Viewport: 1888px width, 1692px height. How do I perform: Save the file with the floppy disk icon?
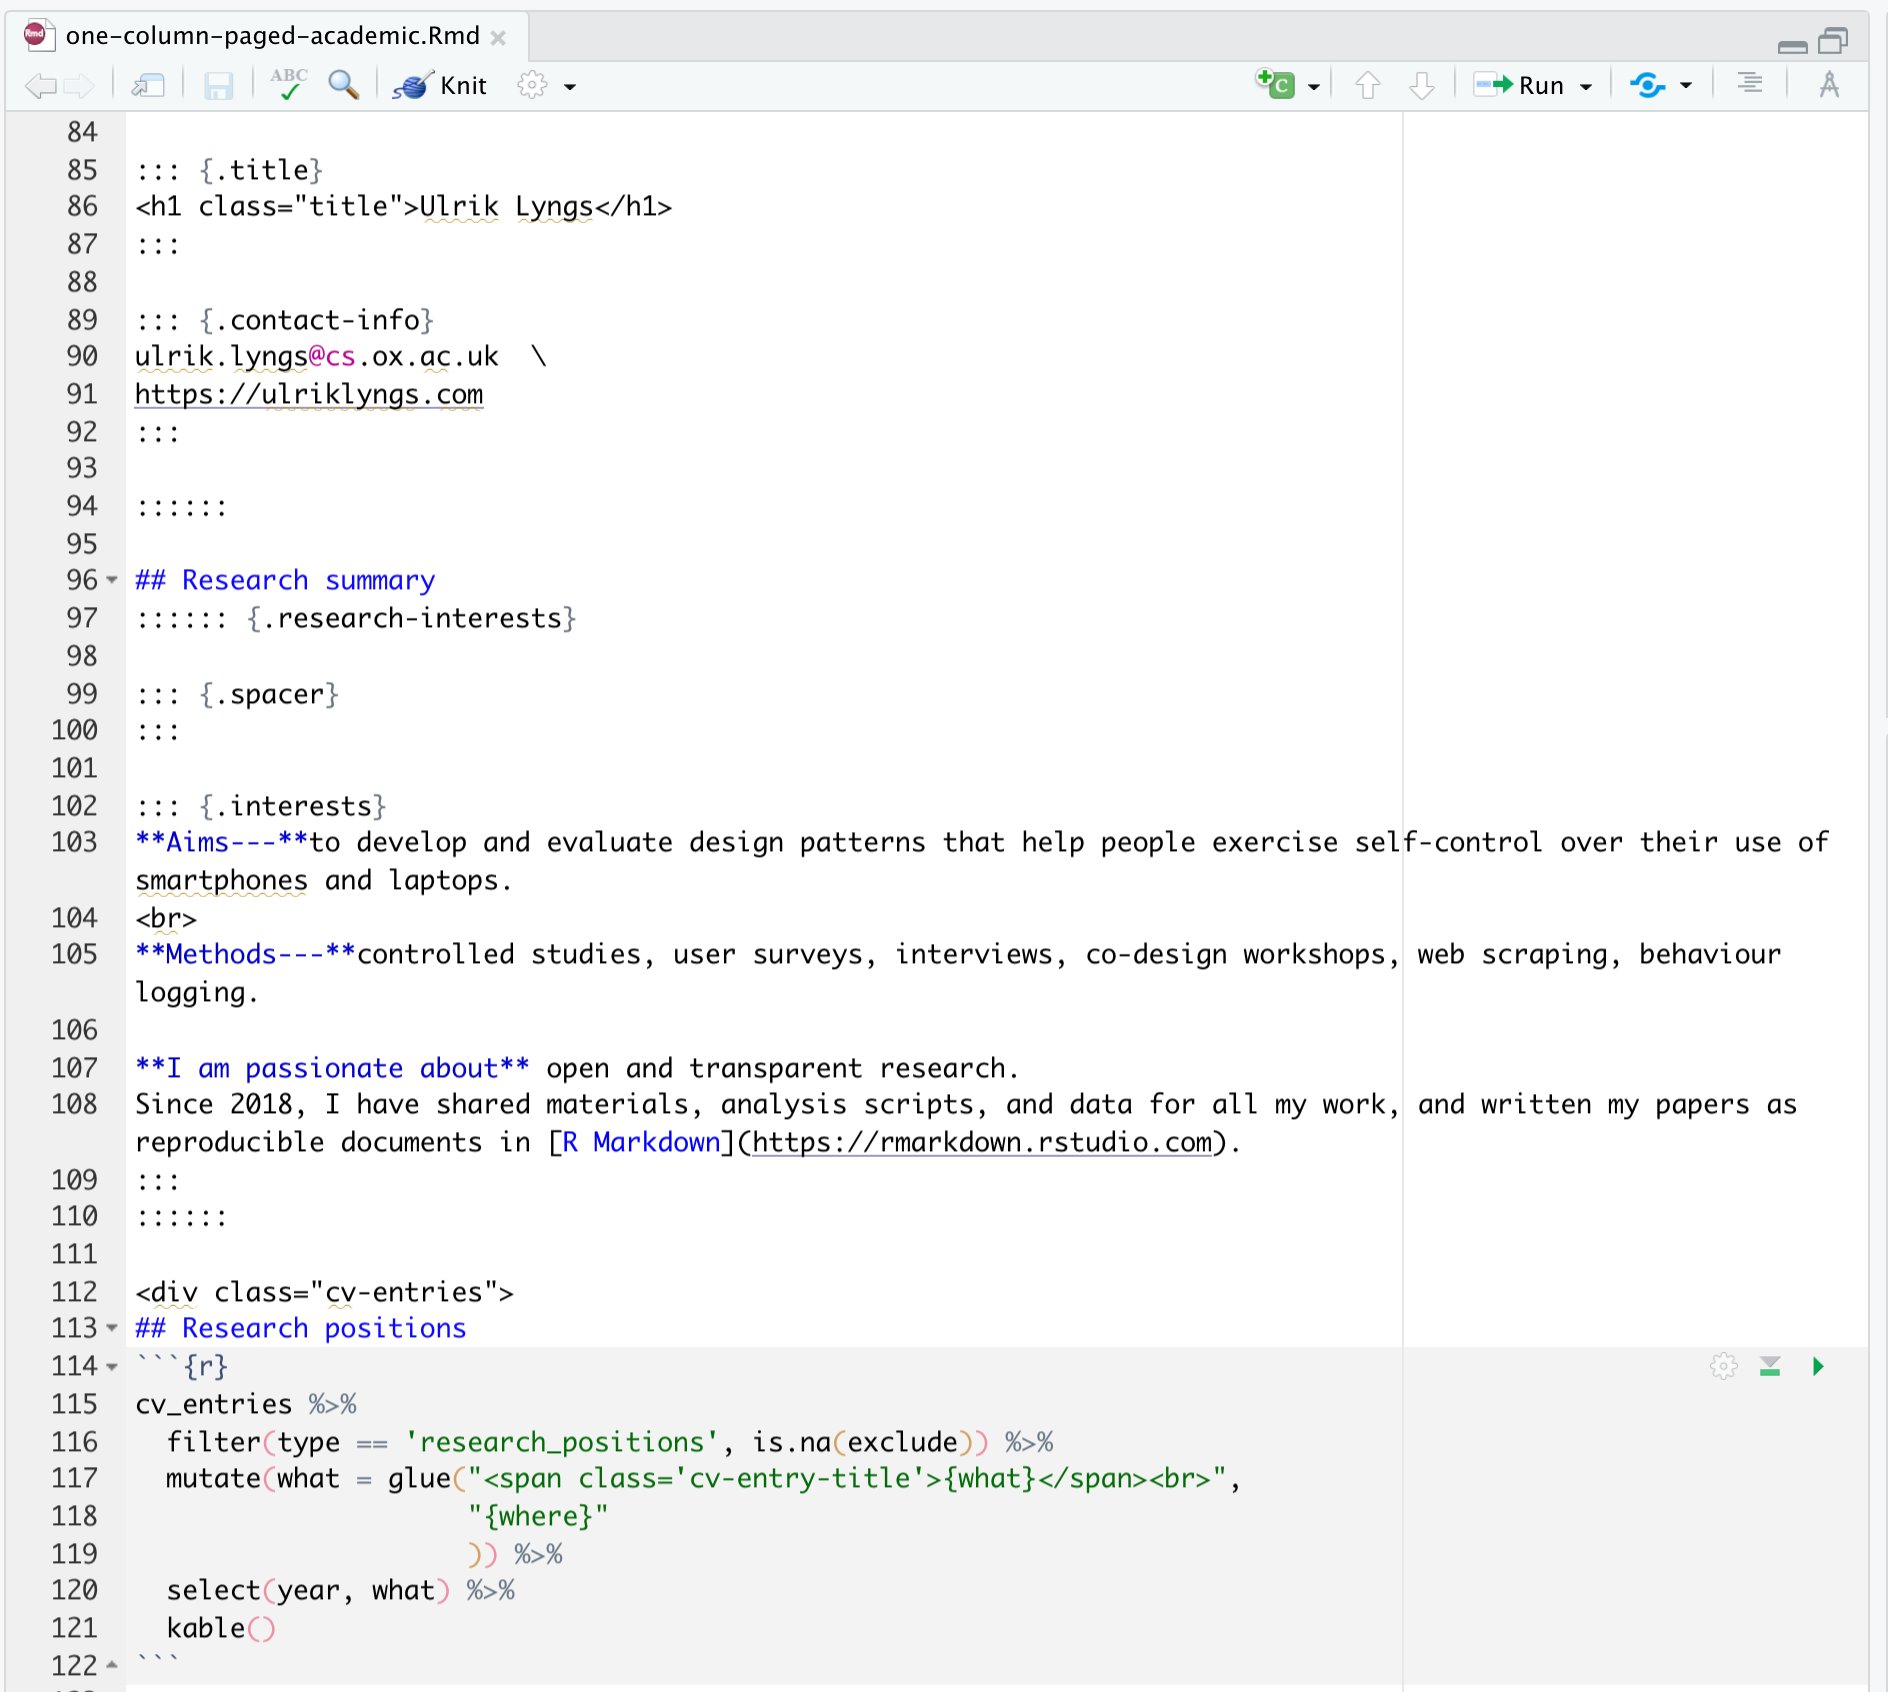(218, 85)
